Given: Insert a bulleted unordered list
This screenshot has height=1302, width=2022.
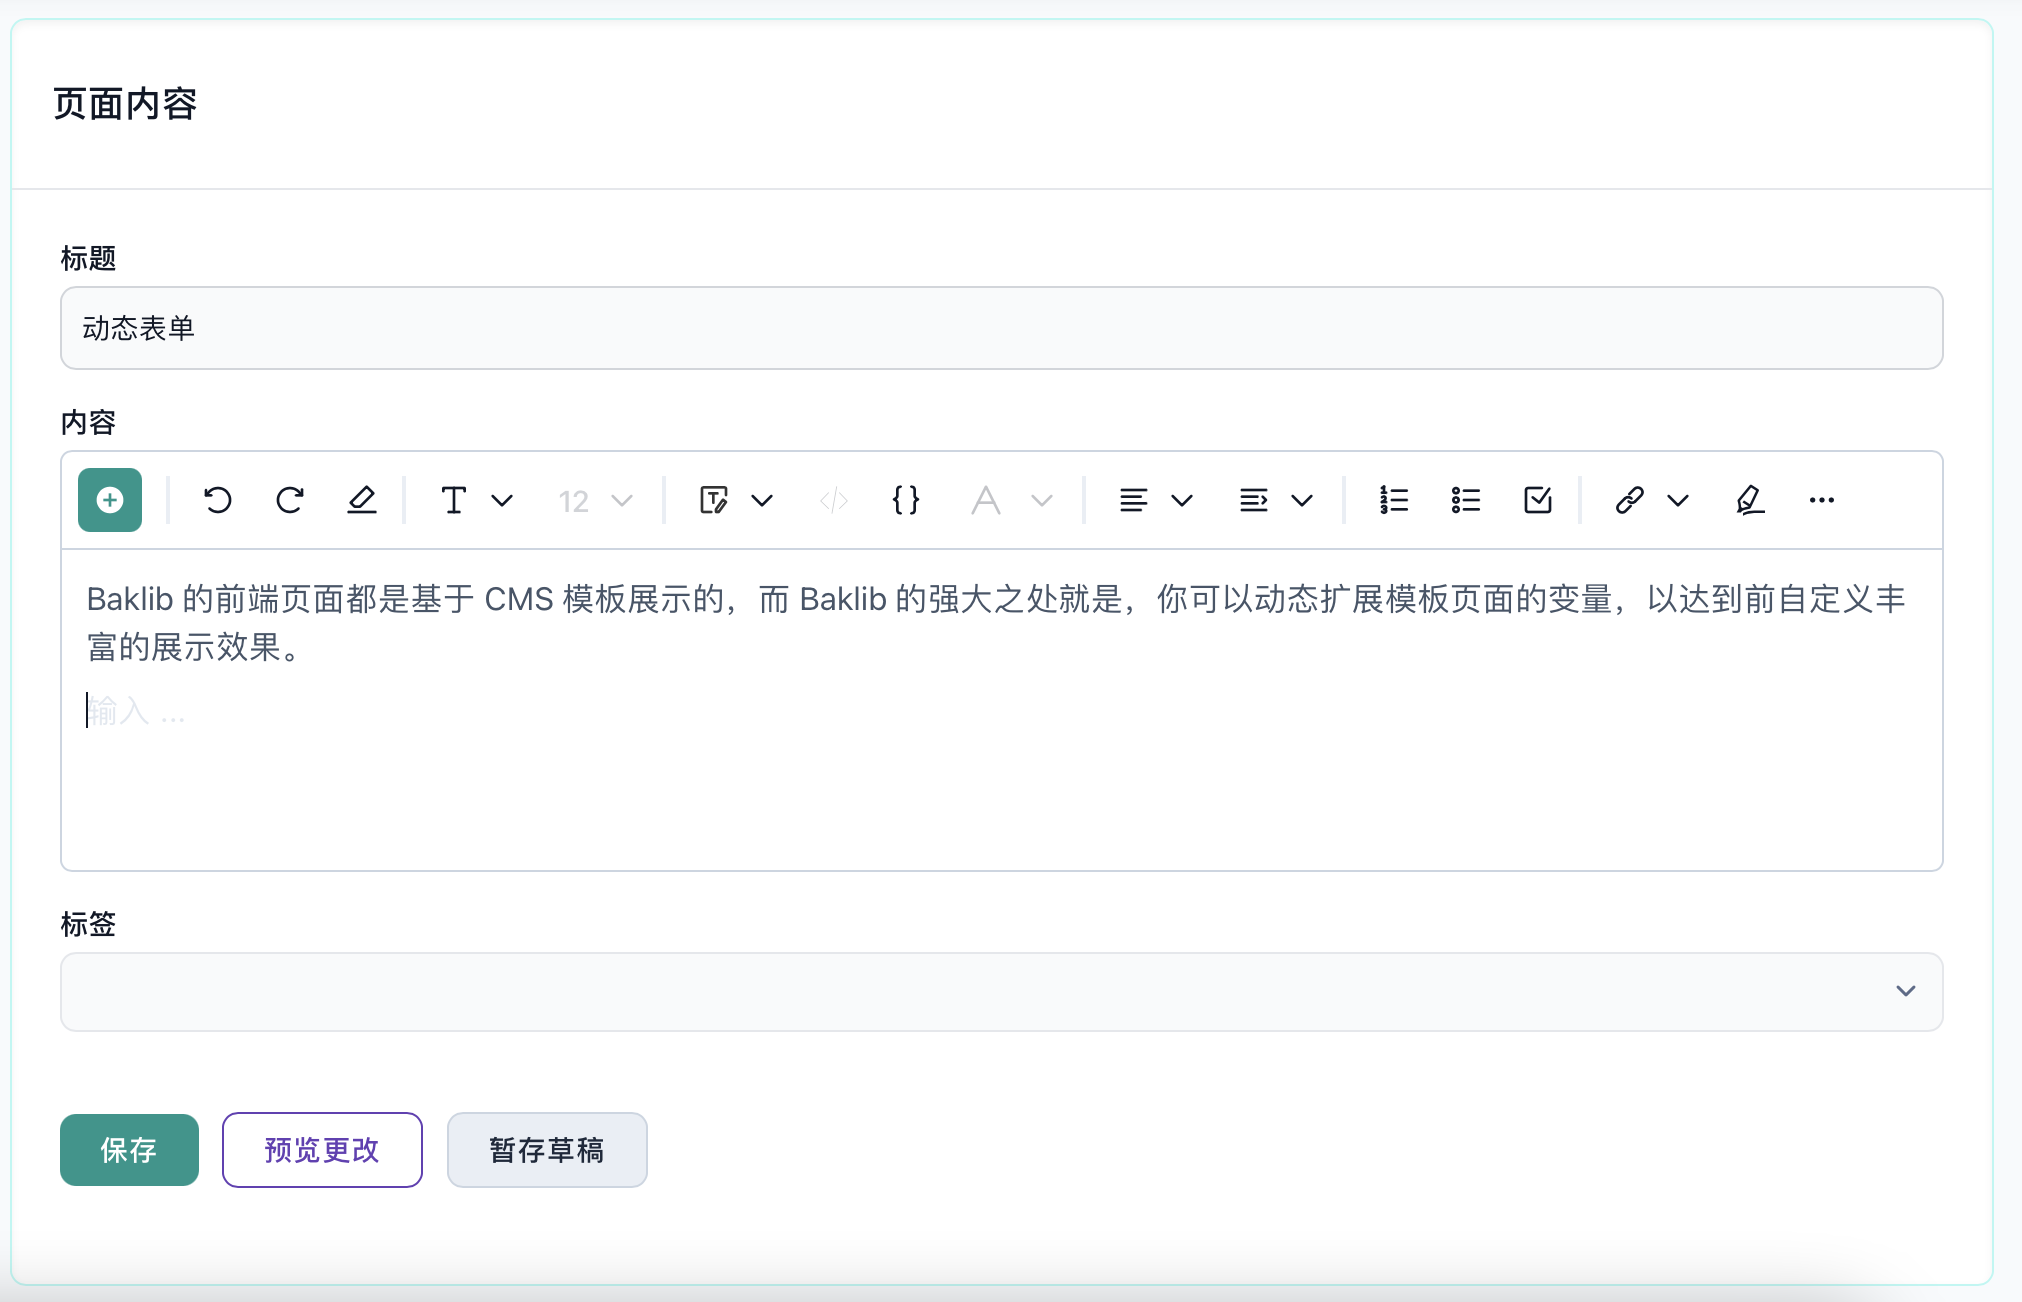Looking at the screenshot, I should pyautogui.click(x=1465, y=500).
